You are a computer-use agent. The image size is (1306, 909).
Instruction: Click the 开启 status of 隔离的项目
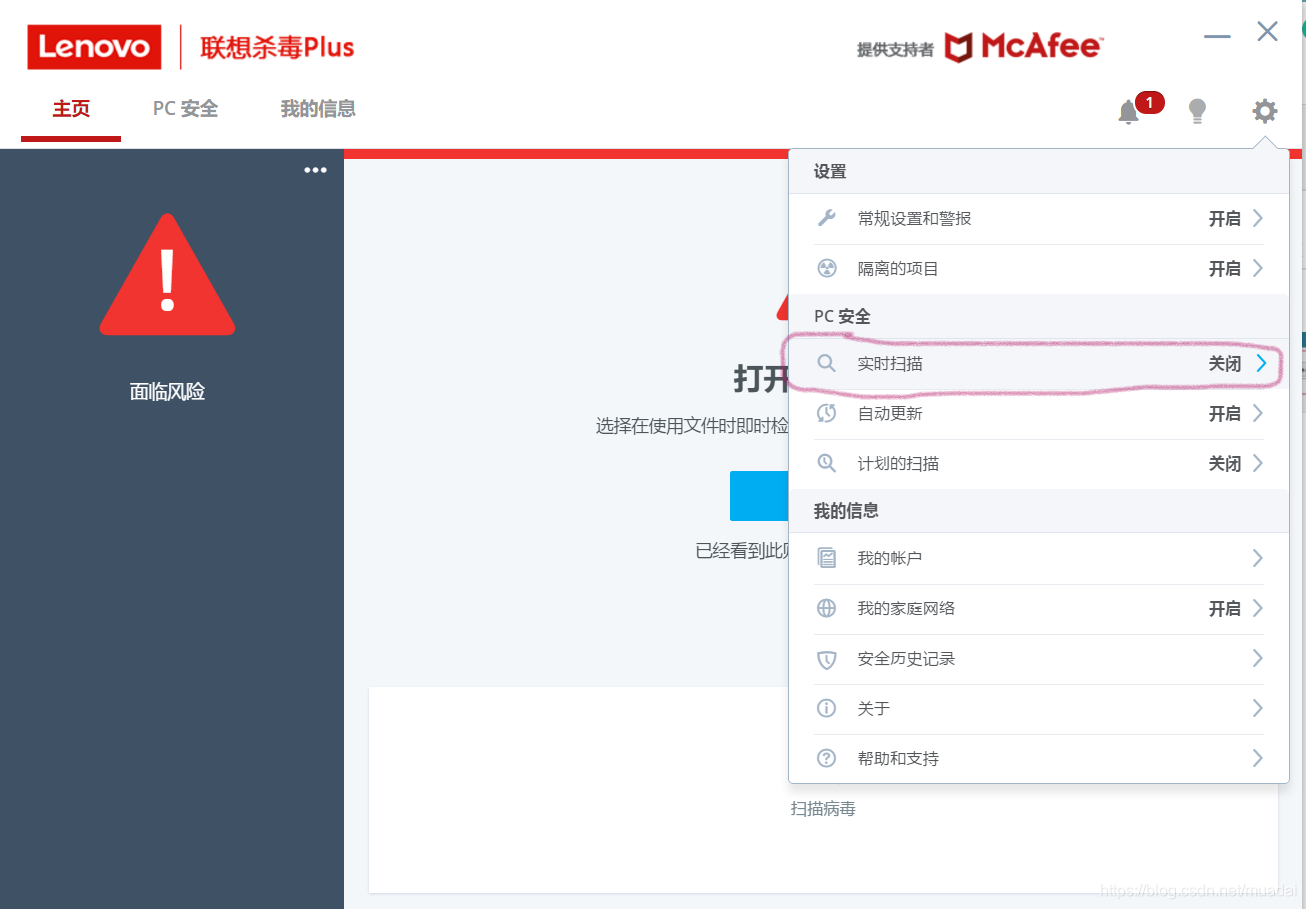pos(1225,269)
